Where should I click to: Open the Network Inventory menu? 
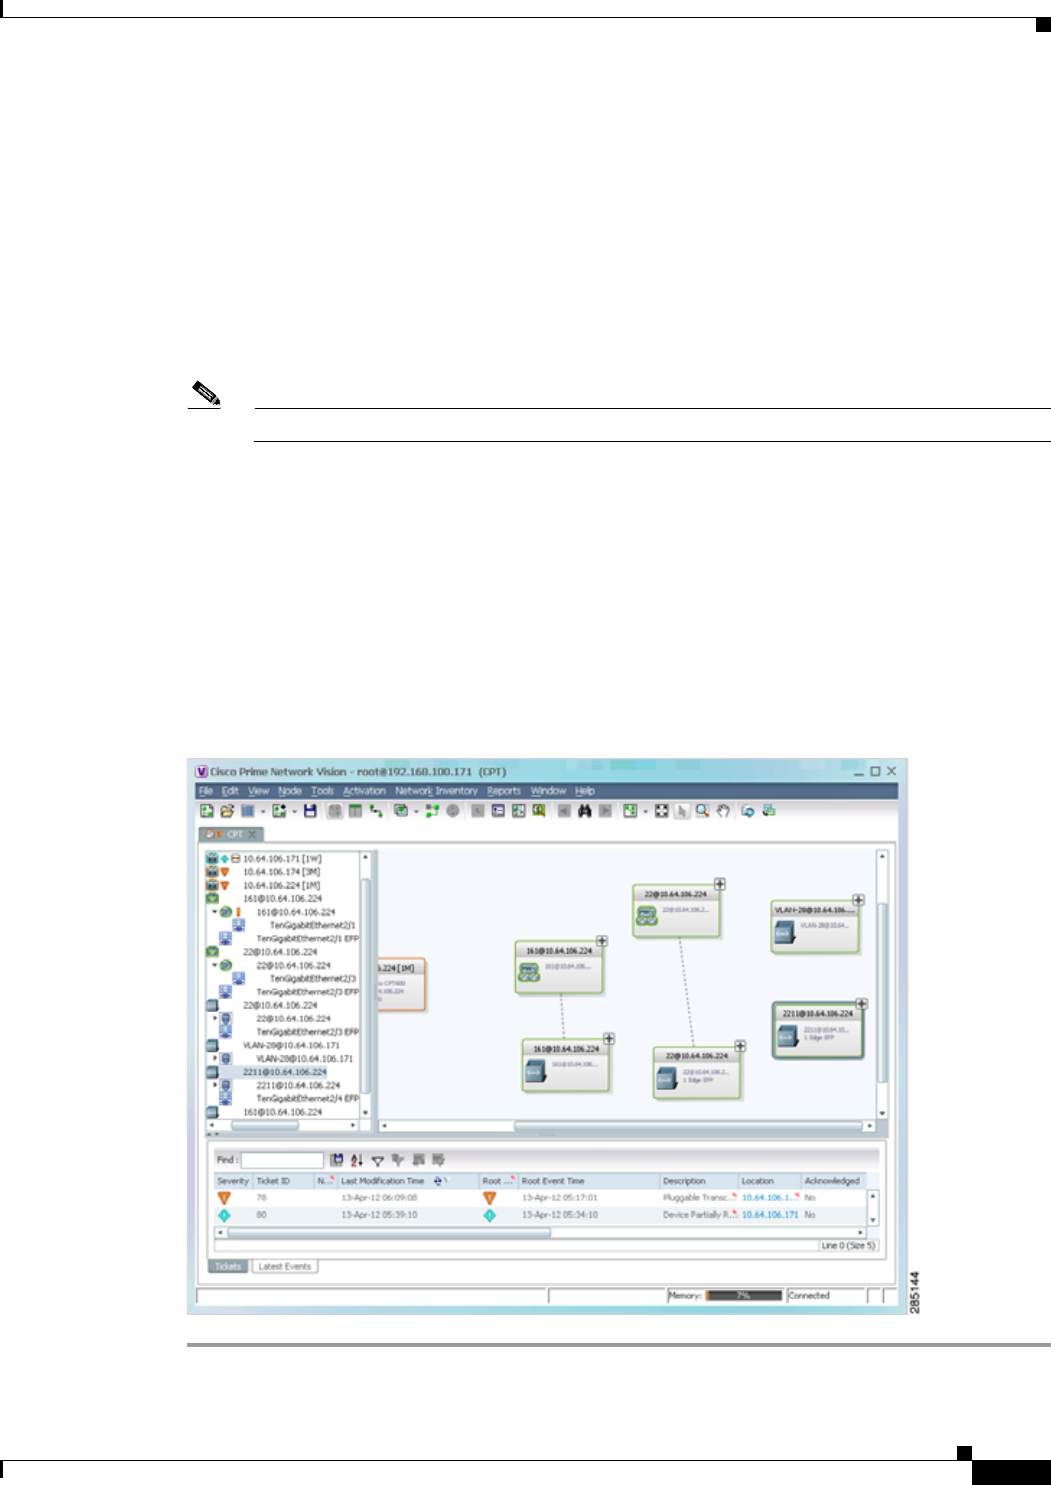(436, 791)
